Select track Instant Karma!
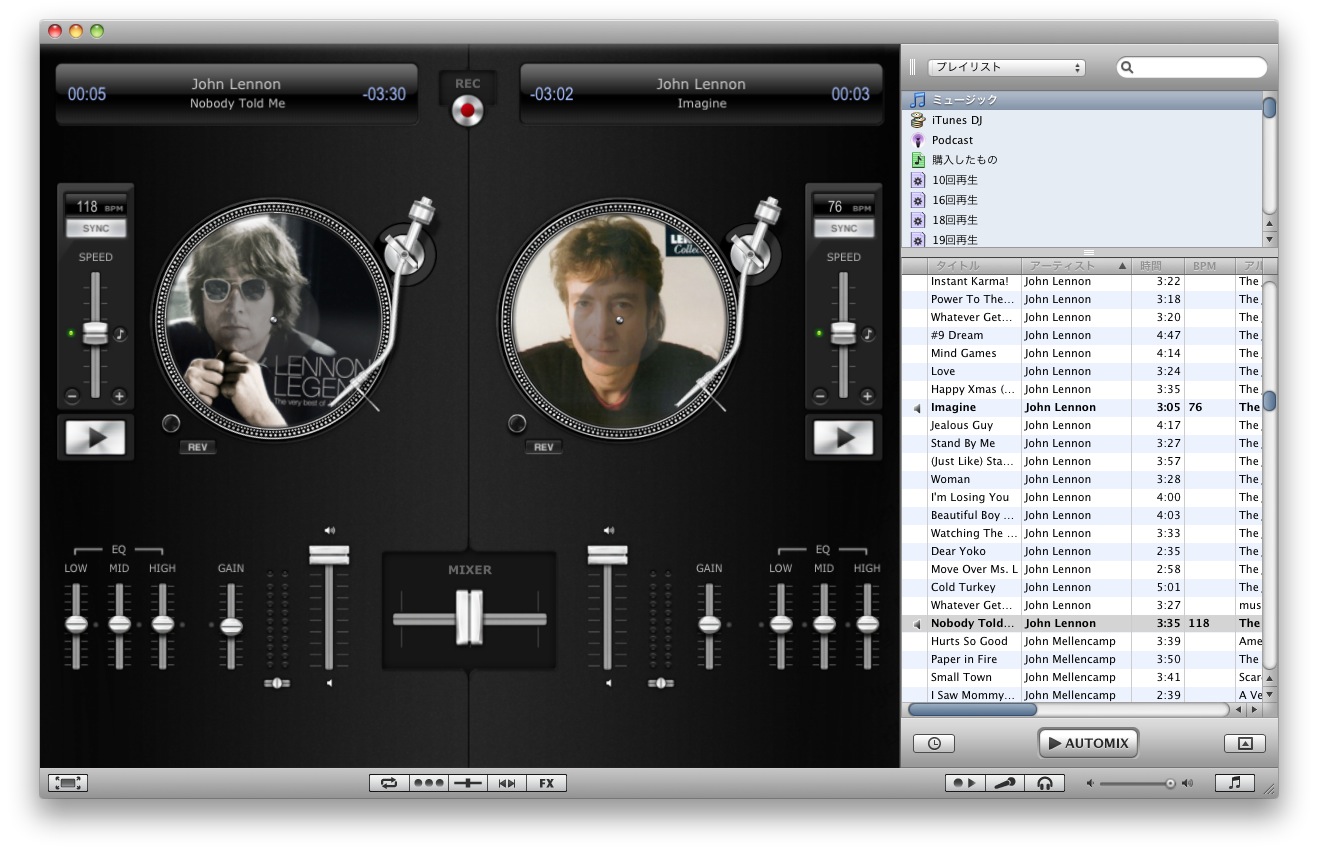Viewport: 1318px width, 858px height. click(x=1082, y=281)
